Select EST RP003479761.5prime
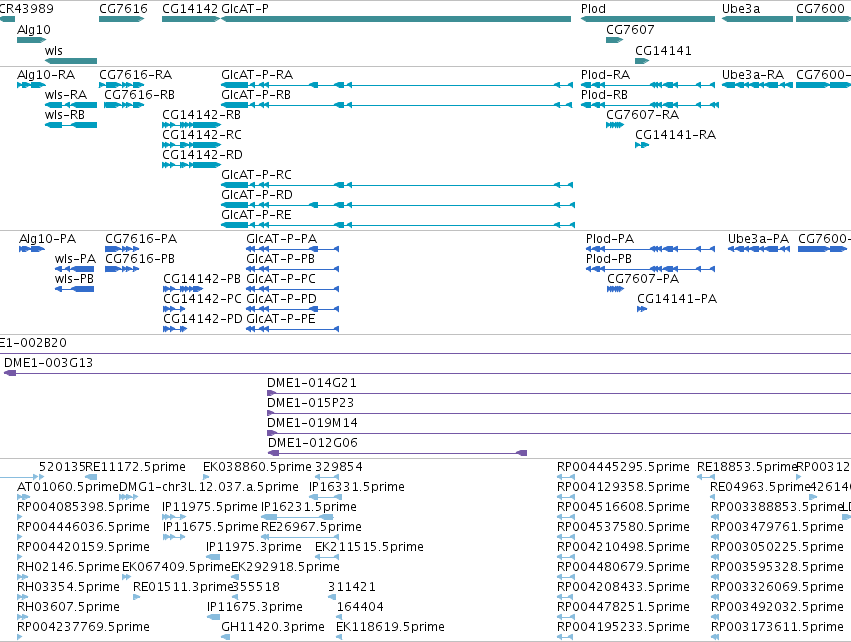The image size is (851, 642). (x=777, y=526)
